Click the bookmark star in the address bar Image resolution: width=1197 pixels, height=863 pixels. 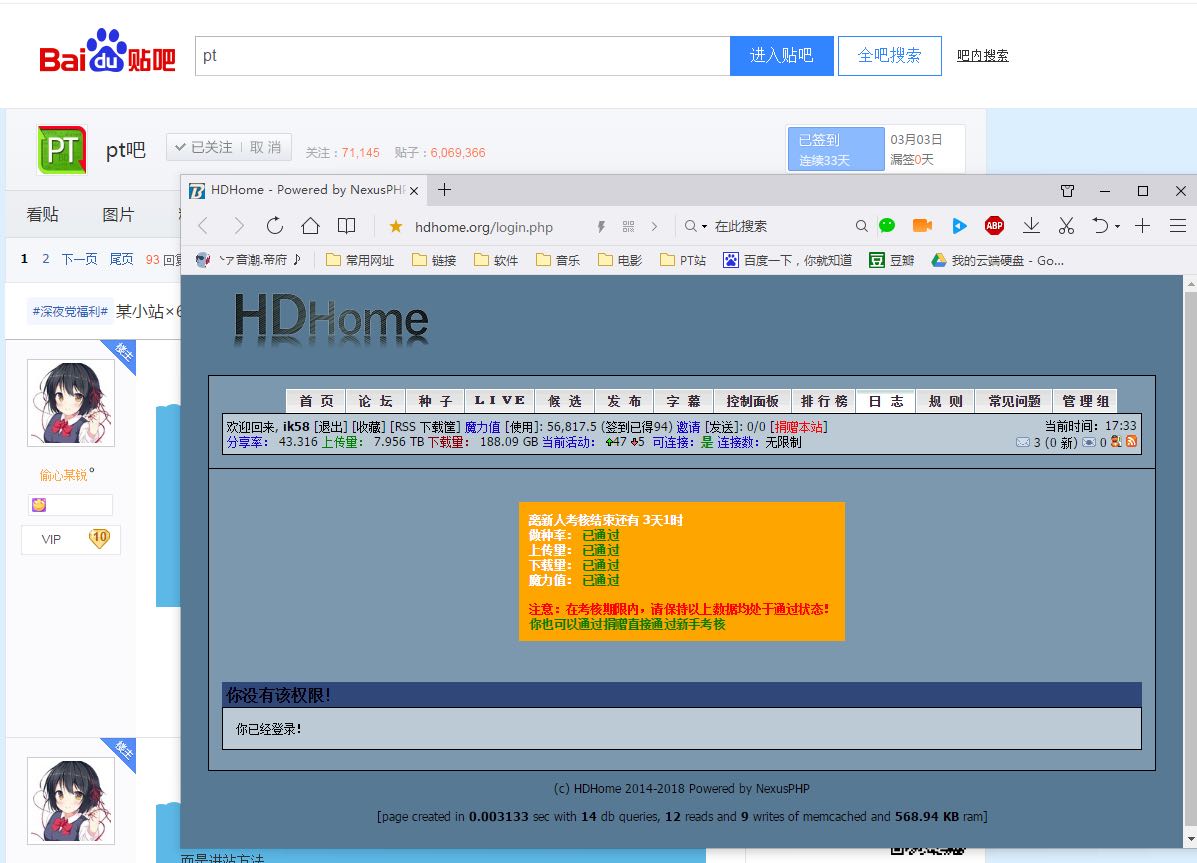(395, 226)
